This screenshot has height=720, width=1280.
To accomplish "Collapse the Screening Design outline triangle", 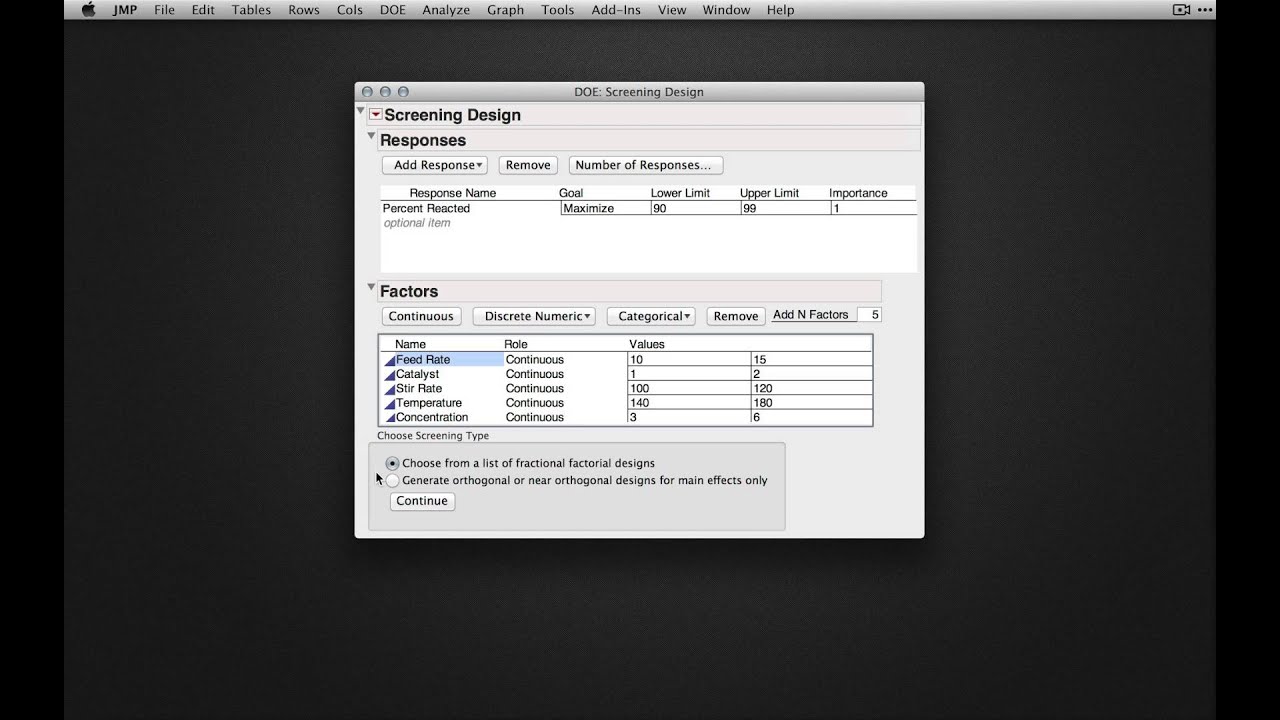I will (x=361, y=111).
